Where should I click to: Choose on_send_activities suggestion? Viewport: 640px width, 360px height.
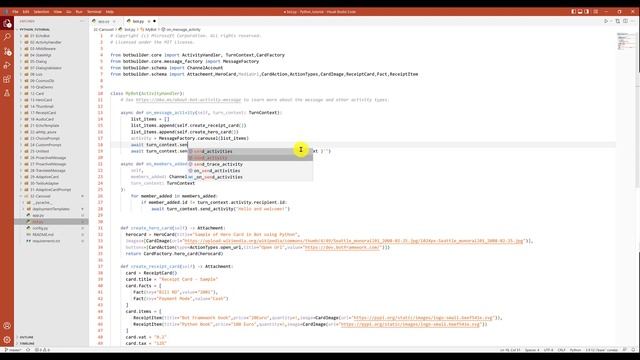[250, 171]
